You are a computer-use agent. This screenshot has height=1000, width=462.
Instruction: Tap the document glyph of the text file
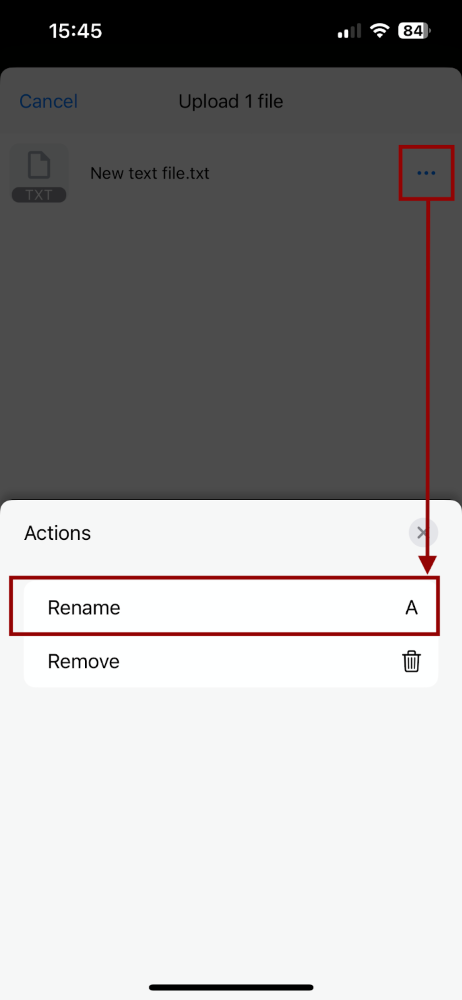click(39, 165)
